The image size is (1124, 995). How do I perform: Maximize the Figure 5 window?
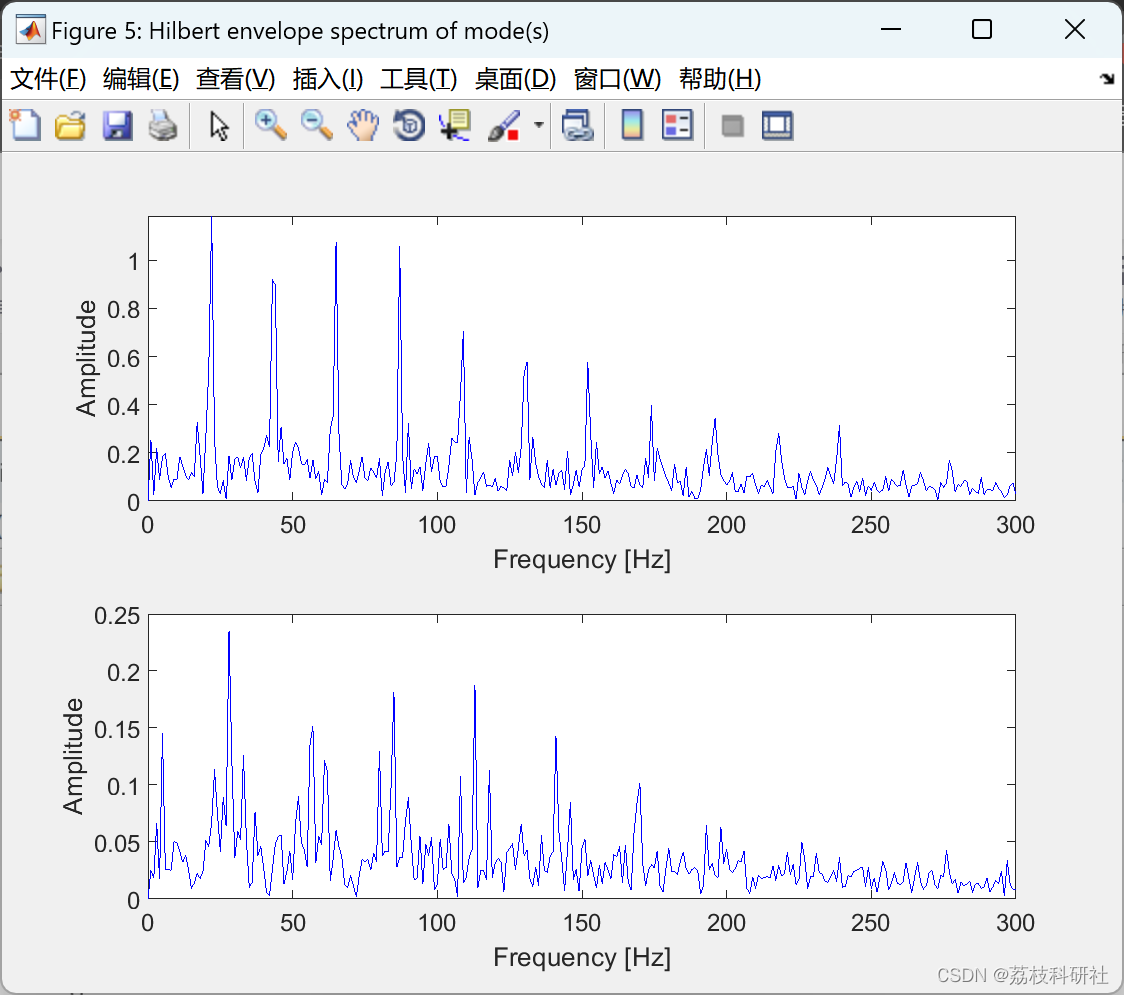[981, 29]
